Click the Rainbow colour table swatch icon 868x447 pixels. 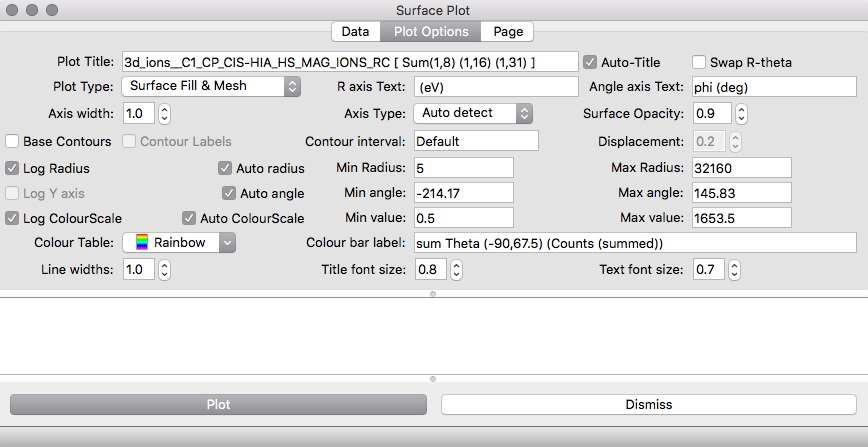[140, 243]
